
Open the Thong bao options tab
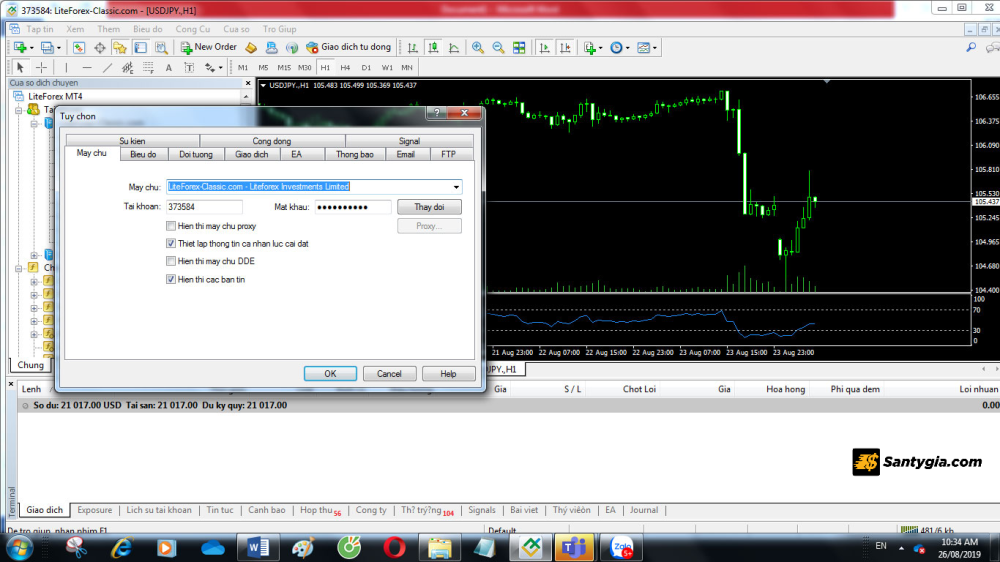coord(355,154)
